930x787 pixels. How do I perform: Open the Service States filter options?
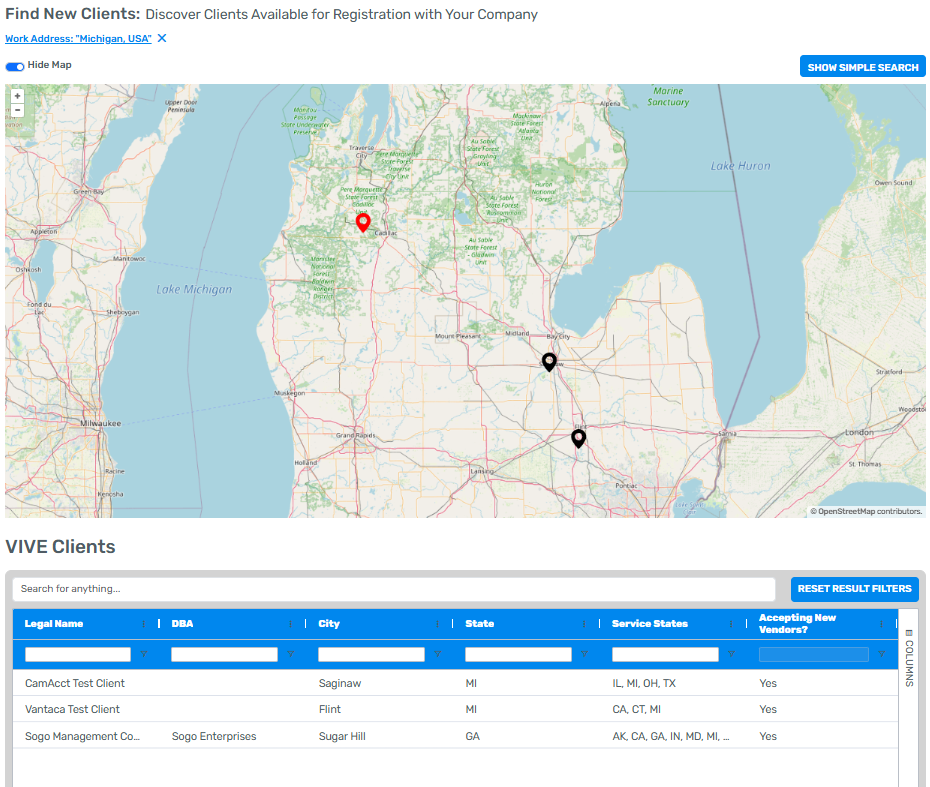tap(731, 654)
